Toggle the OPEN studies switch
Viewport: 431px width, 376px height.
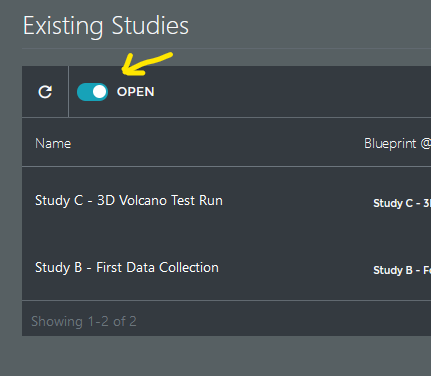(92, 92)
